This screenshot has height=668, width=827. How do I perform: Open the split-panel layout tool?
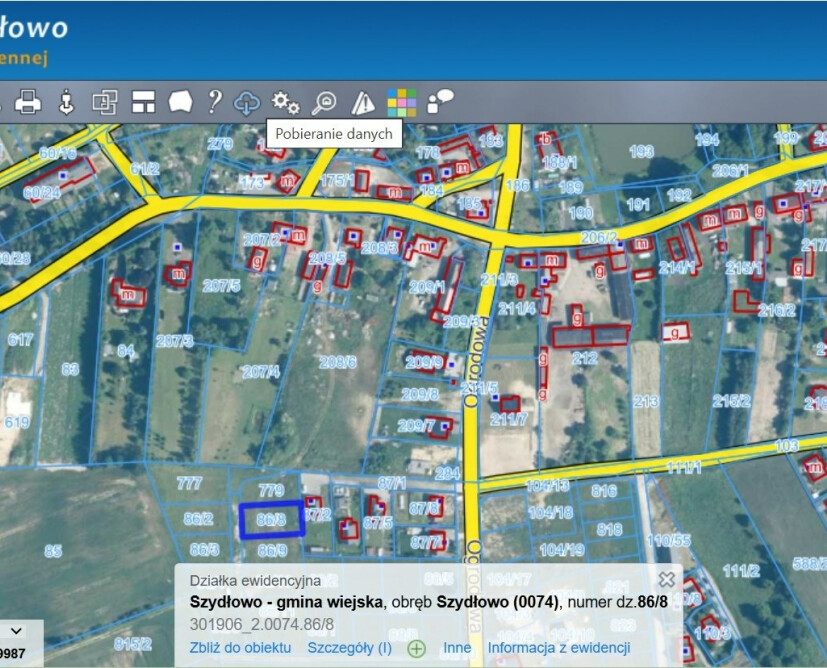(143, 102)
